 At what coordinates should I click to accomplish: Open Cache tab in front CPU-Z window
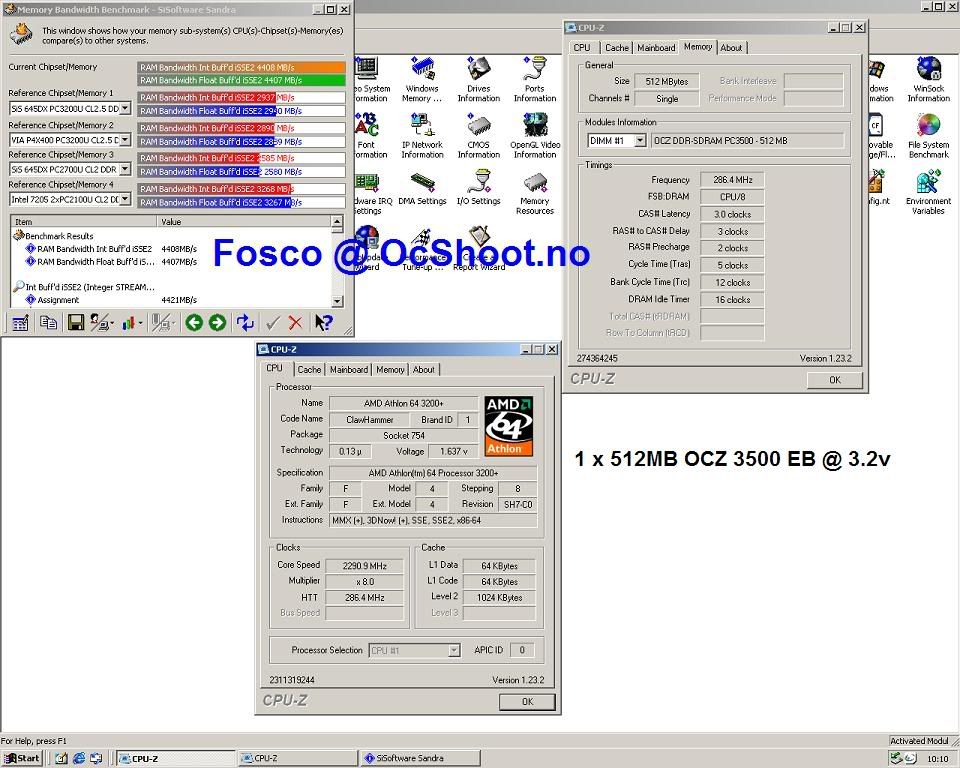click(309, 370)
